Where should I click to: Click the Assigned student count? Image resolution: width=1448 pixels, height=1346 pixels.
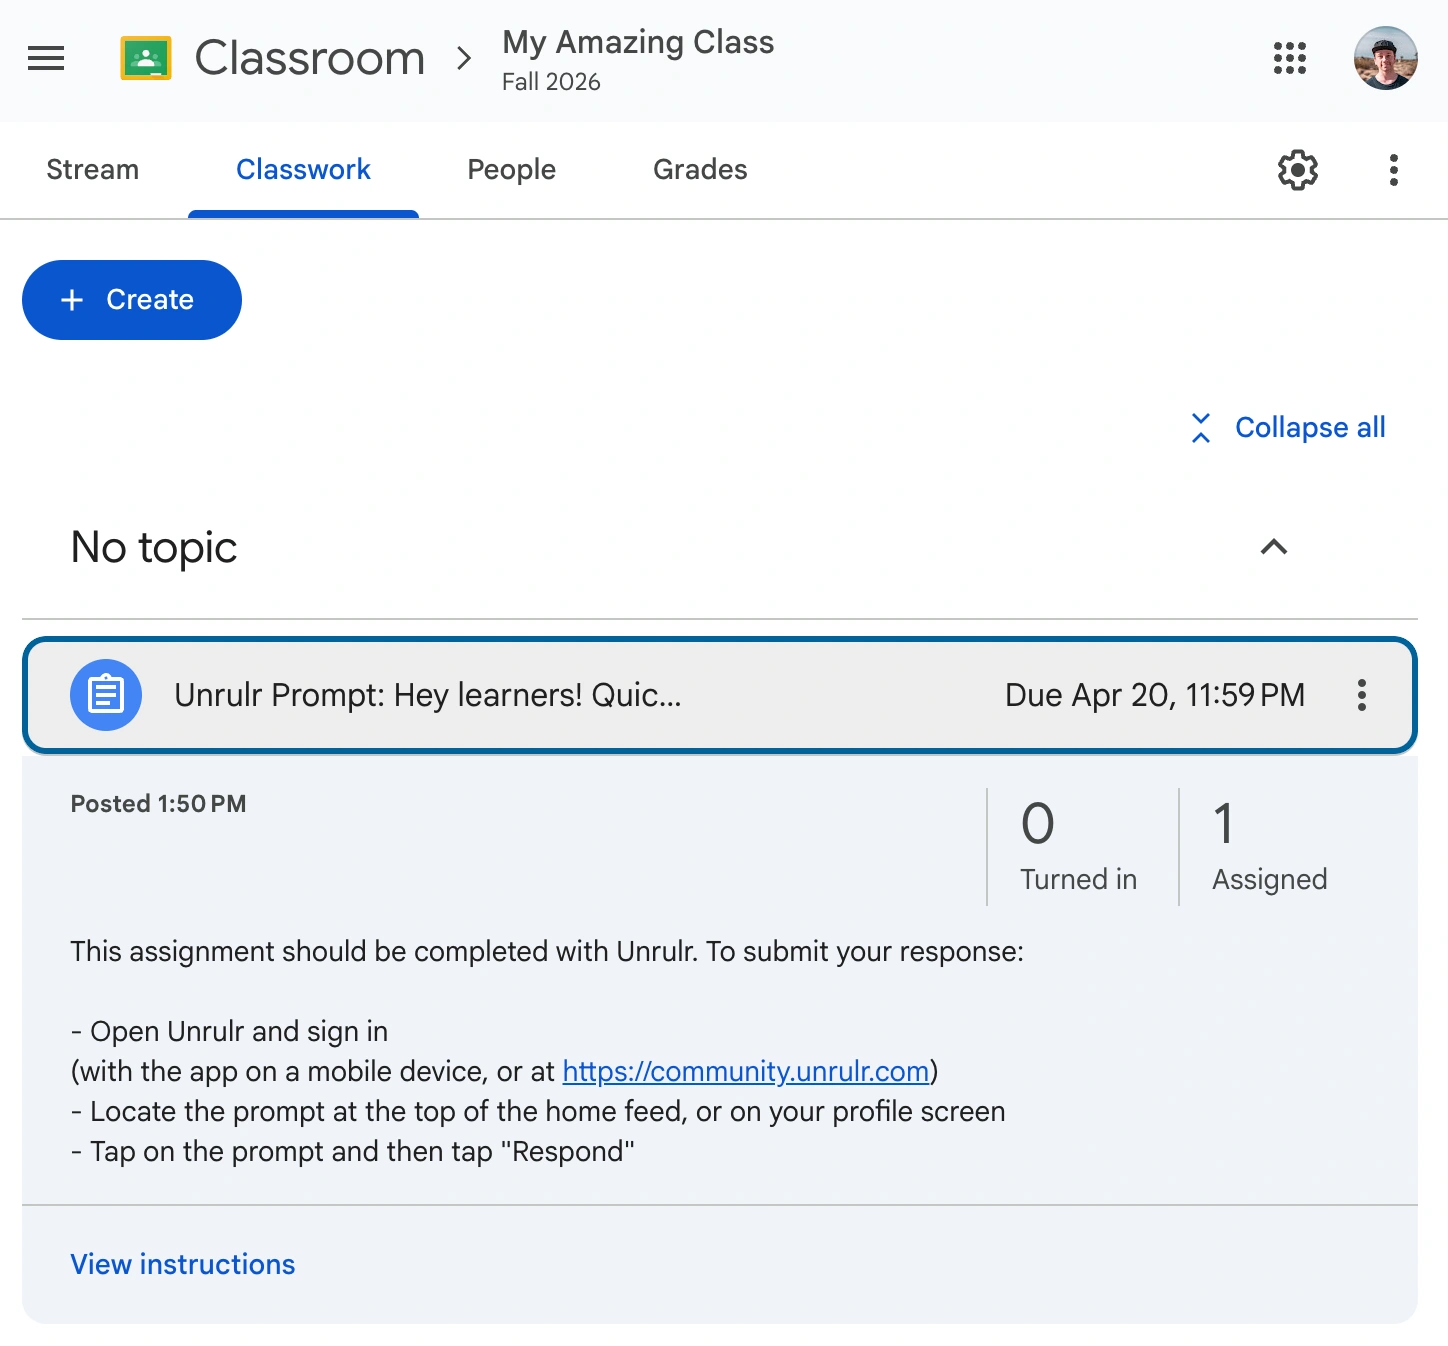coord(1268,845)
